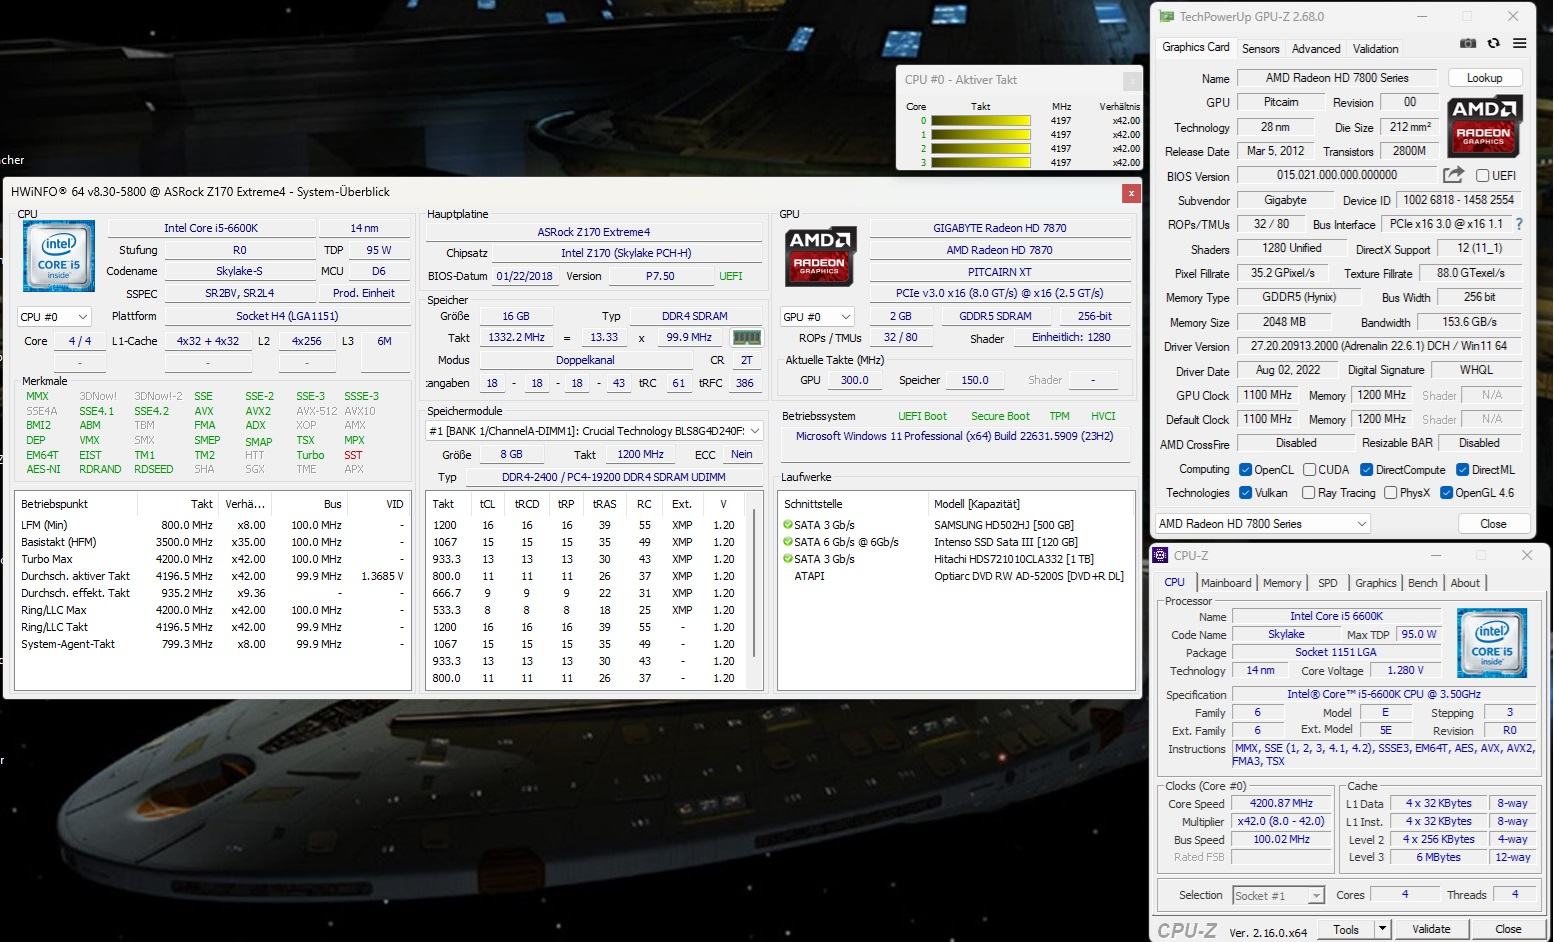Click the Lookup button in GPU-Z

[x=1484, y=78]
